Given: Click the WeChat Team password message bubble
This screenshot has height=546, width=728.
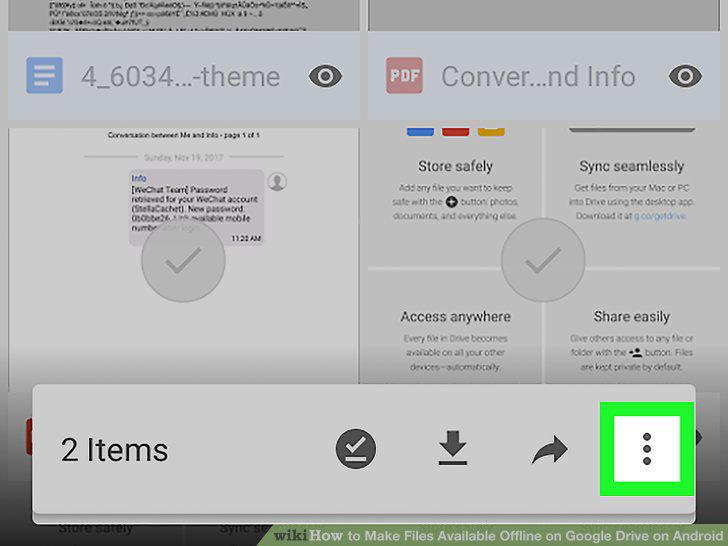Looking at the screenshot, I should pos(196,207).
